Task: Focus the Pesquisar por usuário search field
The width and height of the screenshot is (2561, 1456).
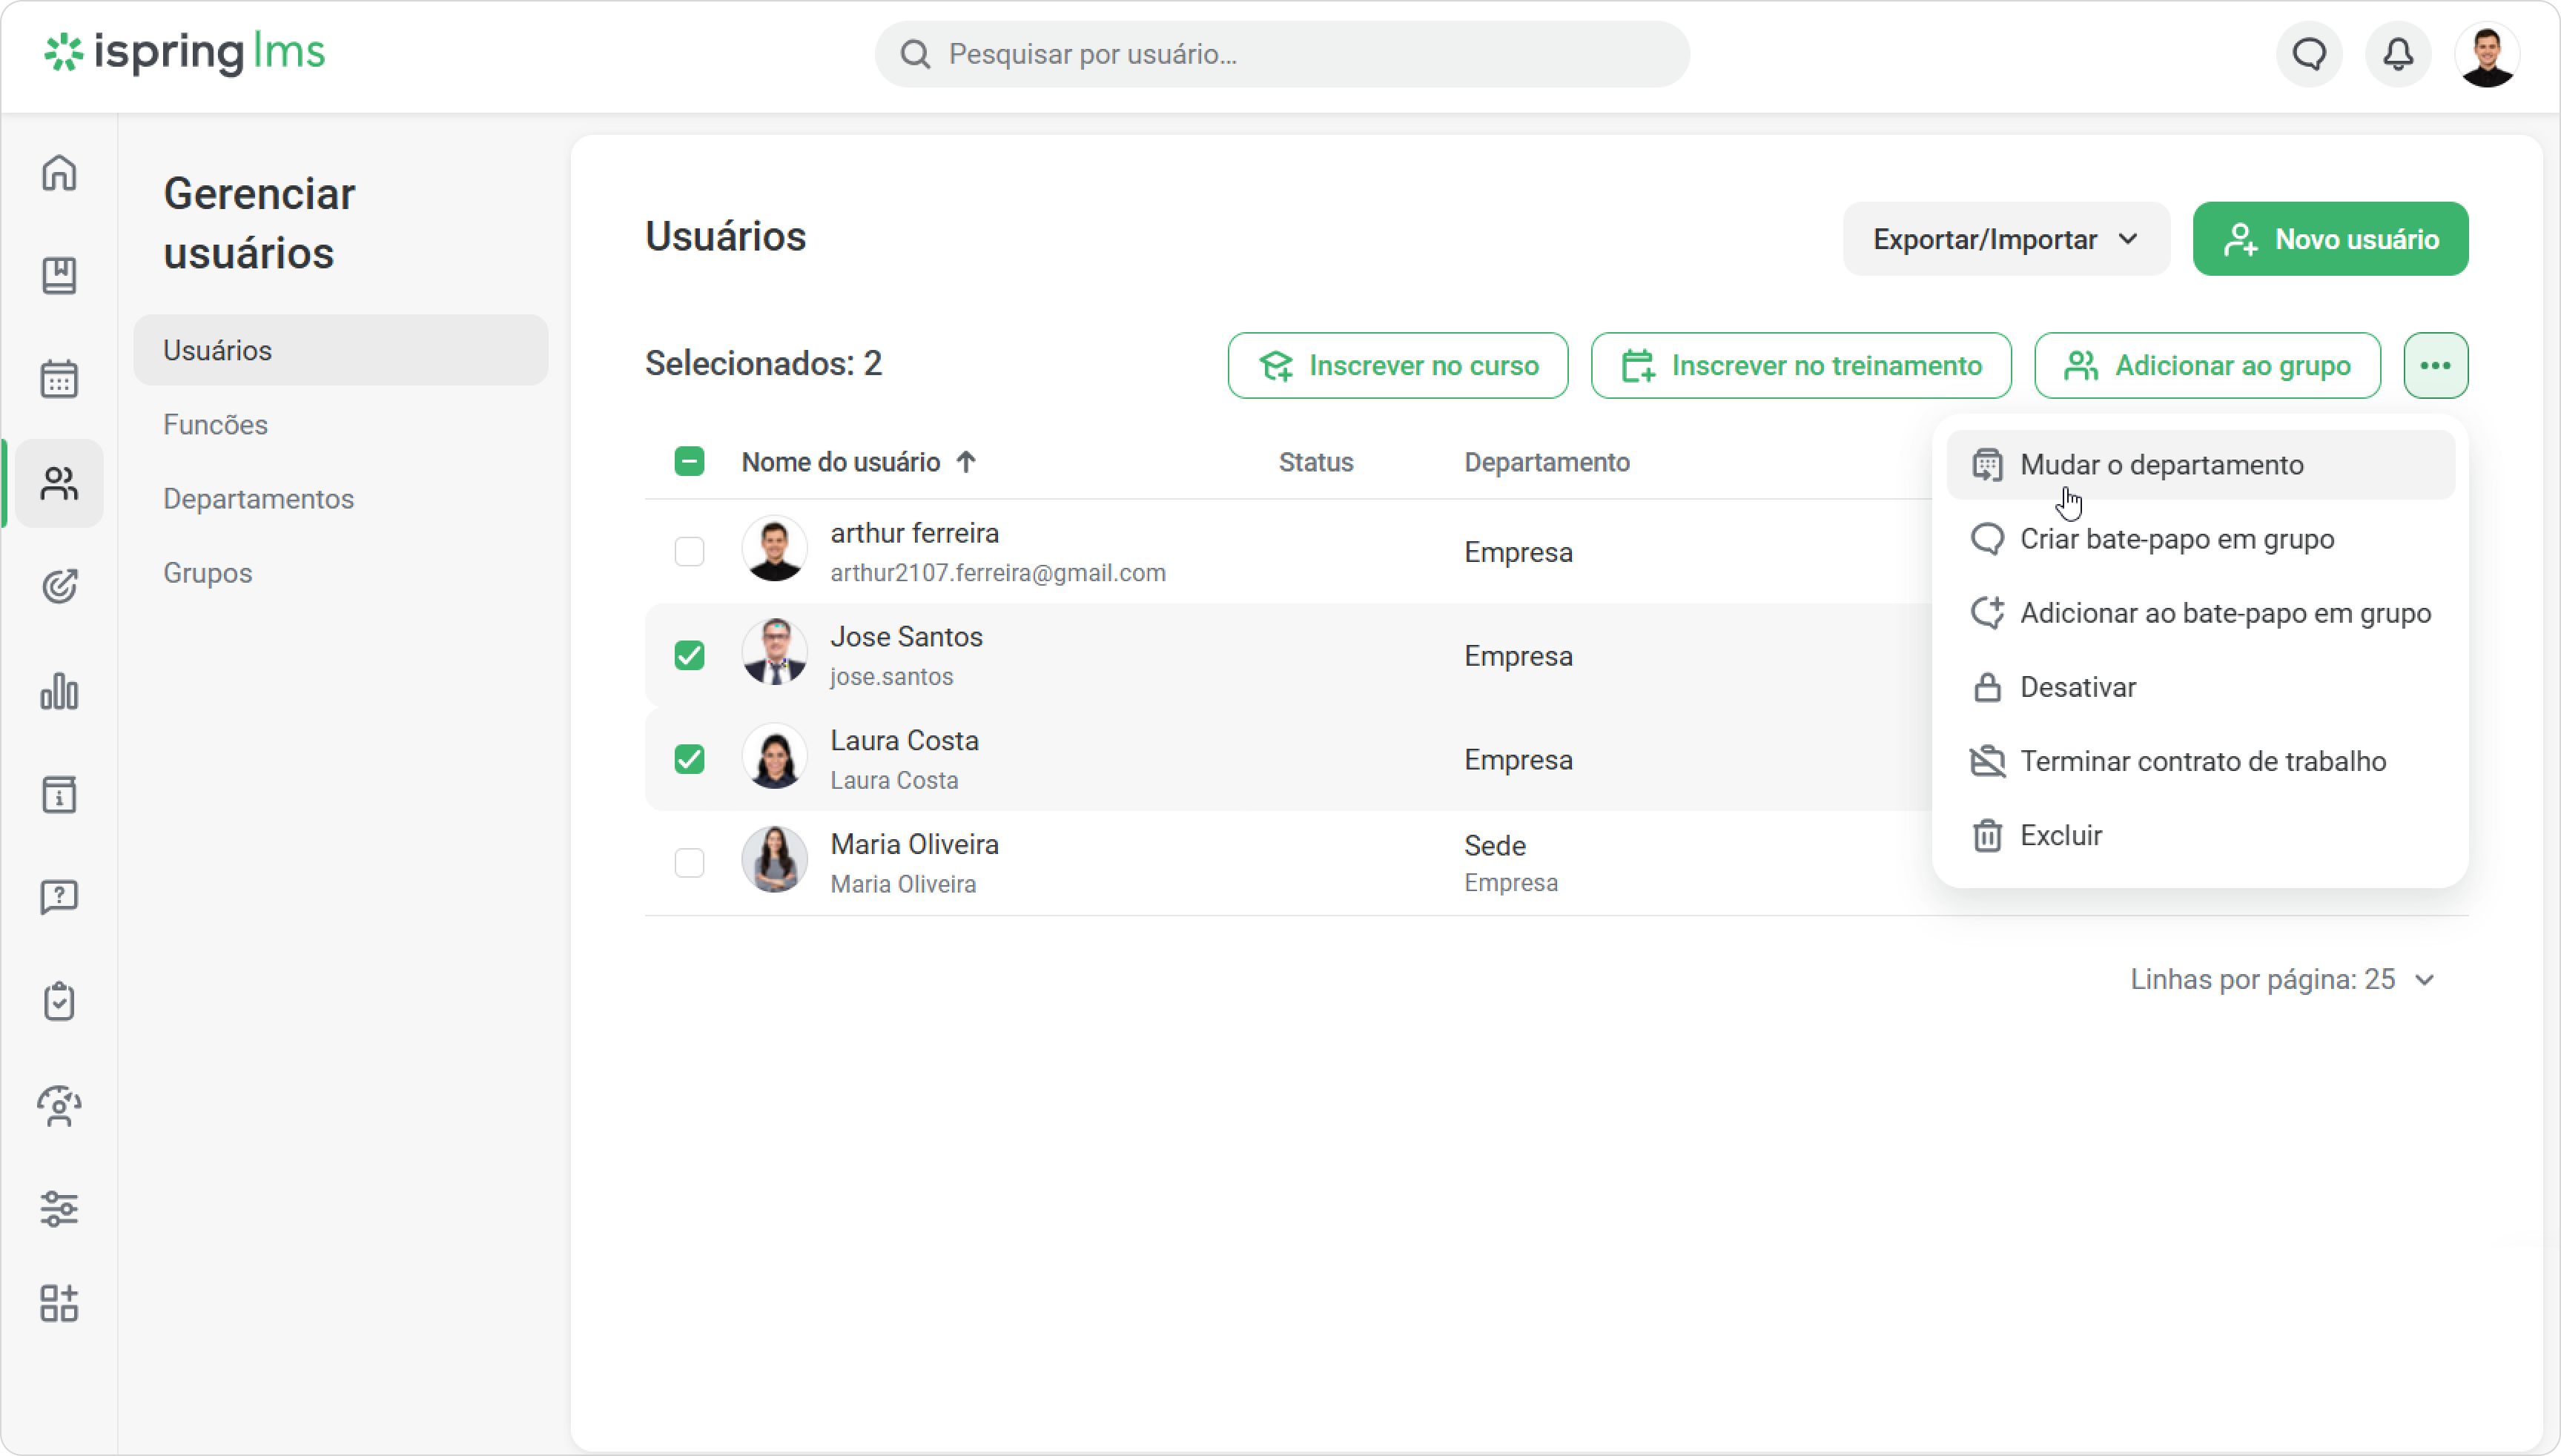Action: (x=1282, y=54)
